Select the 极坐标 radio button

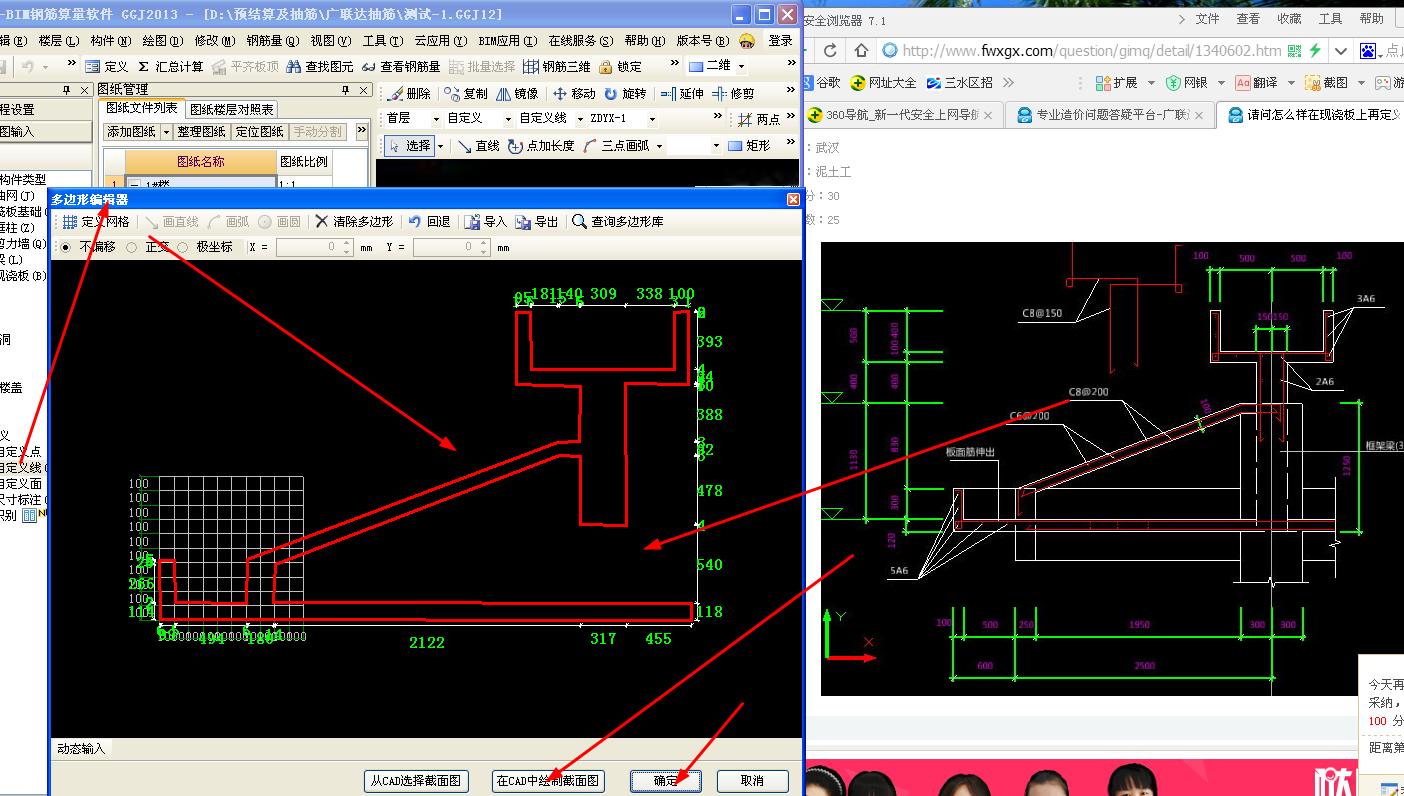click(x=182, y=247)
